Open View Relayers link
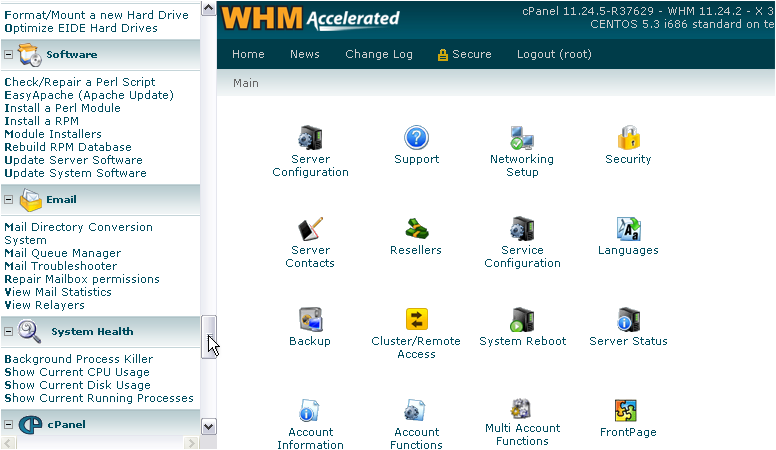The height and width of the screenshot is (450, 776). pyautogui.click(x=45, y=305)
